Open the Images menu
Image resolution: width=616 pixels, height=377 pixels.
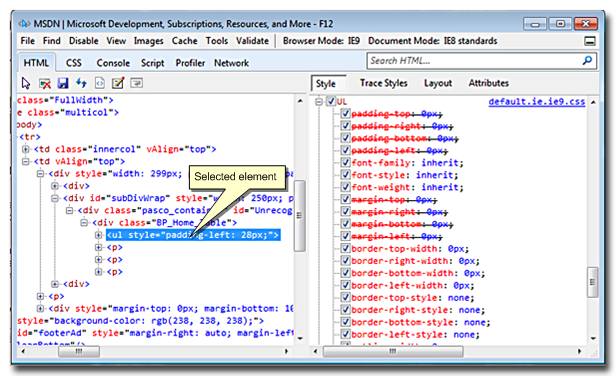pos(148,41)
